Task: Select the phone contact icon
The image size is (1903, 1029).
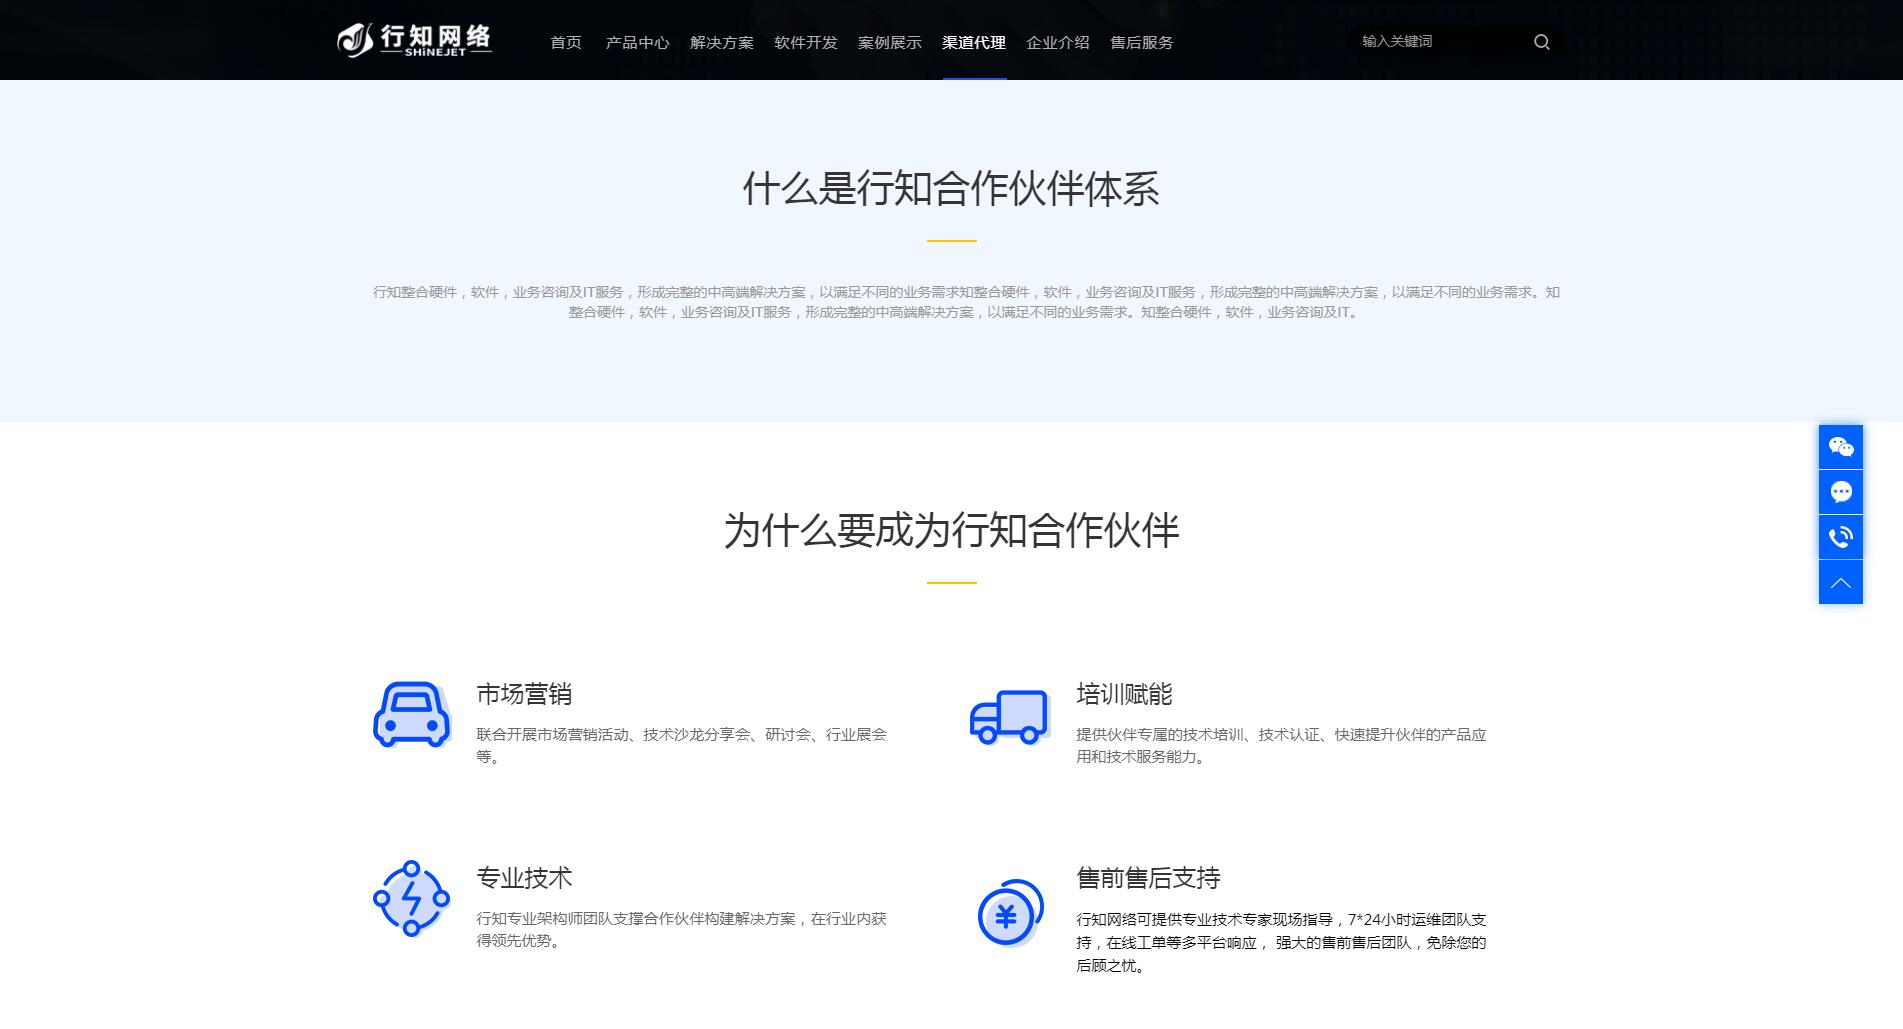Action: point(1841,537)
